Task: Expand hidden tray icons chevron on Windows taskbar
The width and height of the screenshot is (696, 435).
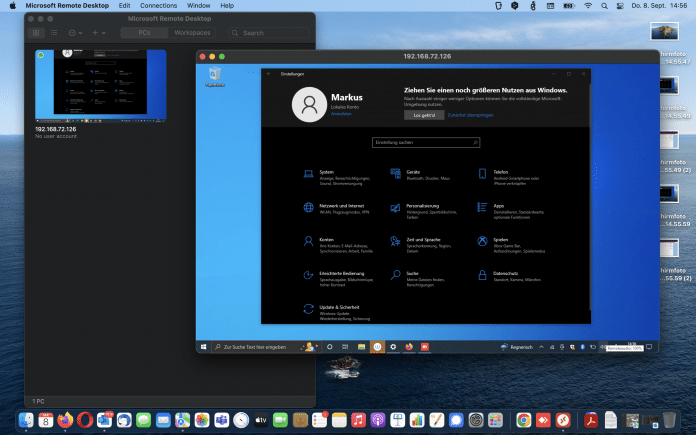Action: 542,347
